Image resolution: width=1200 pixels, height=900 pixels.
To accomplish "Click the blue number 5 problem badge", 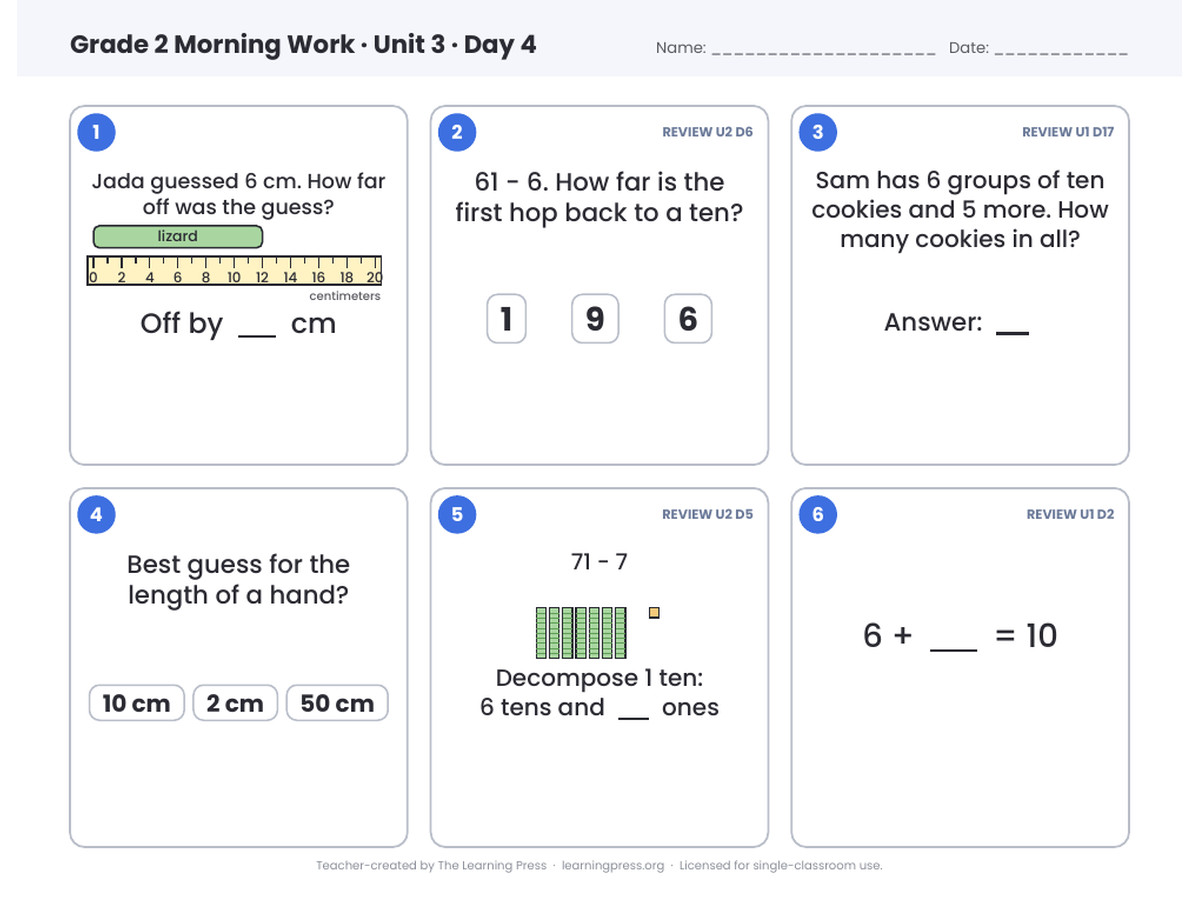I will (x=457, y=514).
